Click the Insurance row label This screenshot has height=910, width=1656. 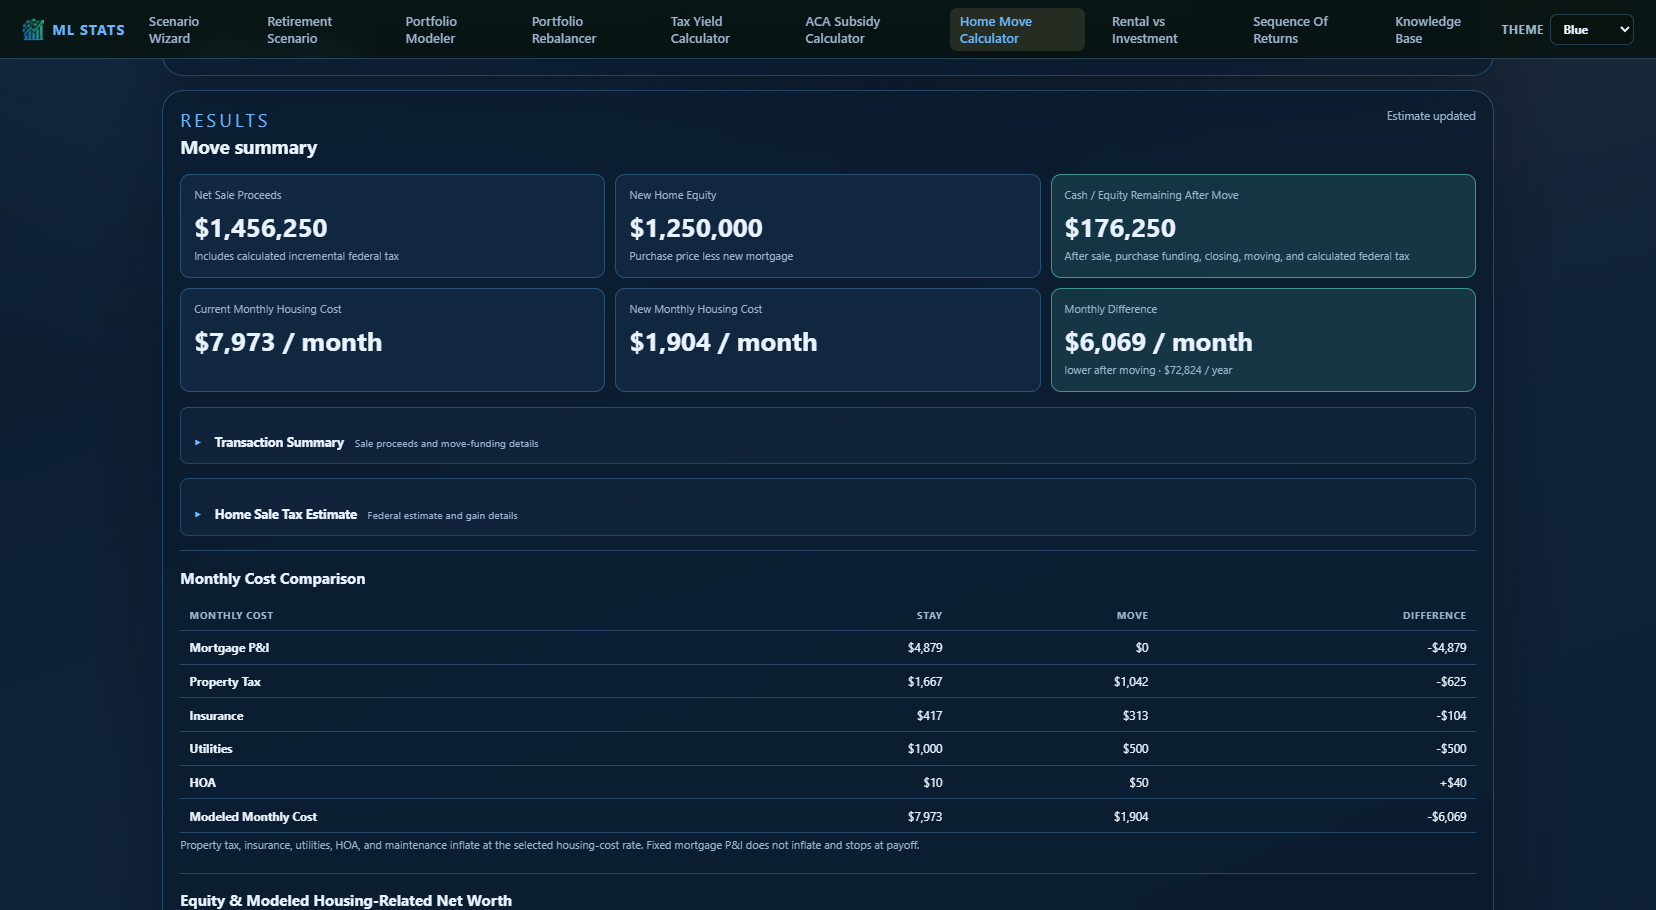coord(216,716)
